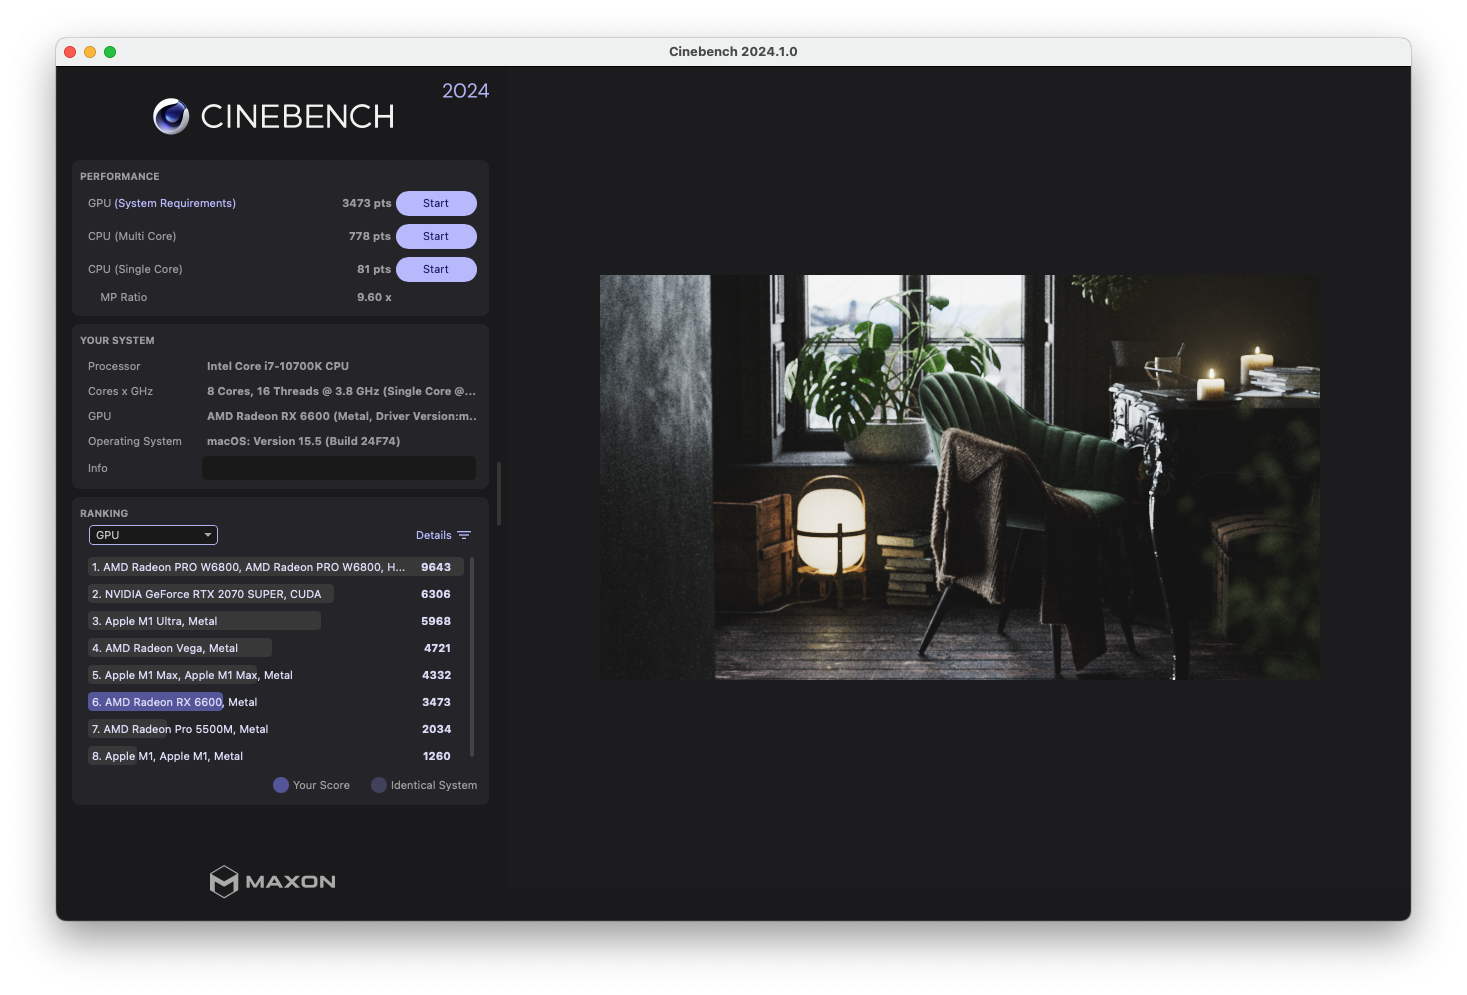The image size is (1467, 995).
Task: Click the yellow minimize window button
Action: tap(90, 52)
